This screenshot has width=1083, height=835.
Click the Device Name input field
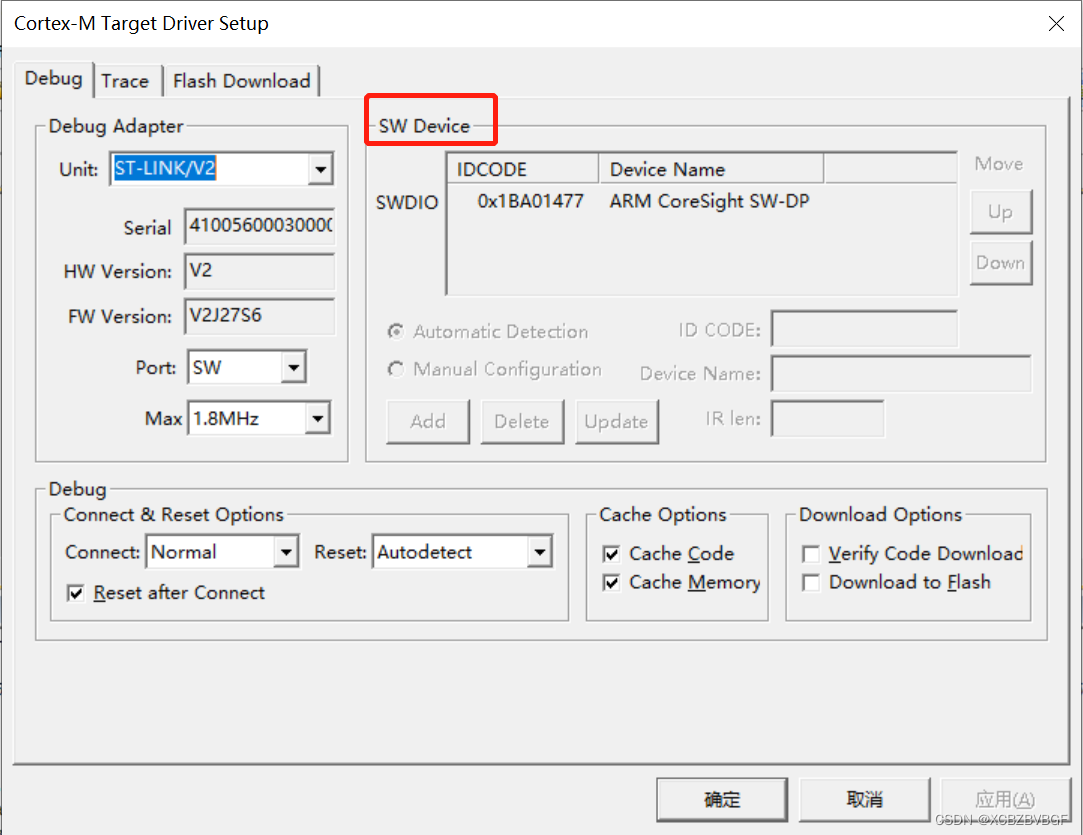(x=901, y=374)
